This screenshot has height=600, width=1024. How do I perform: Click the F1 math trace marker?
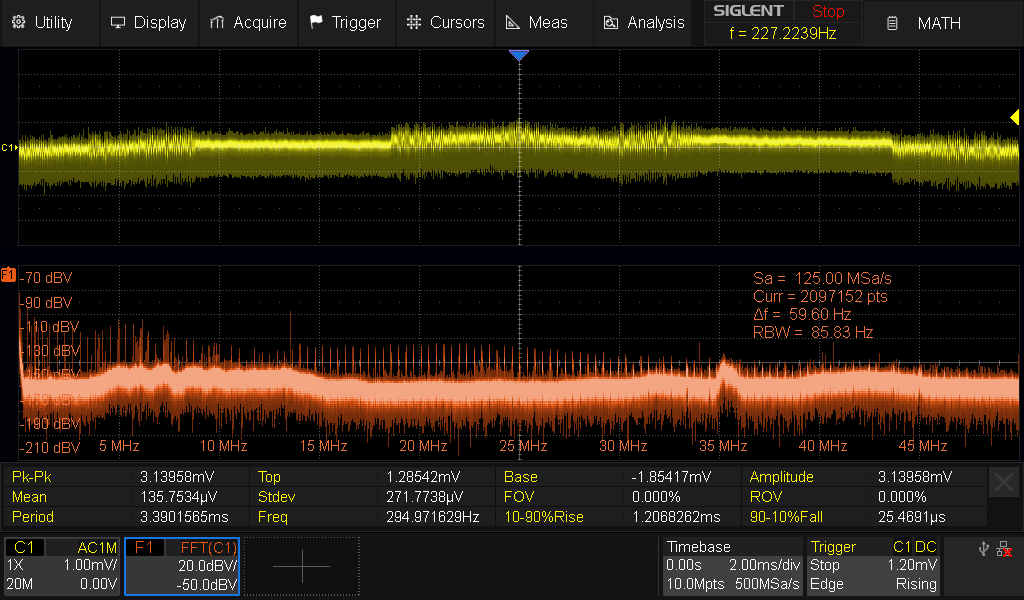(8, 275)
